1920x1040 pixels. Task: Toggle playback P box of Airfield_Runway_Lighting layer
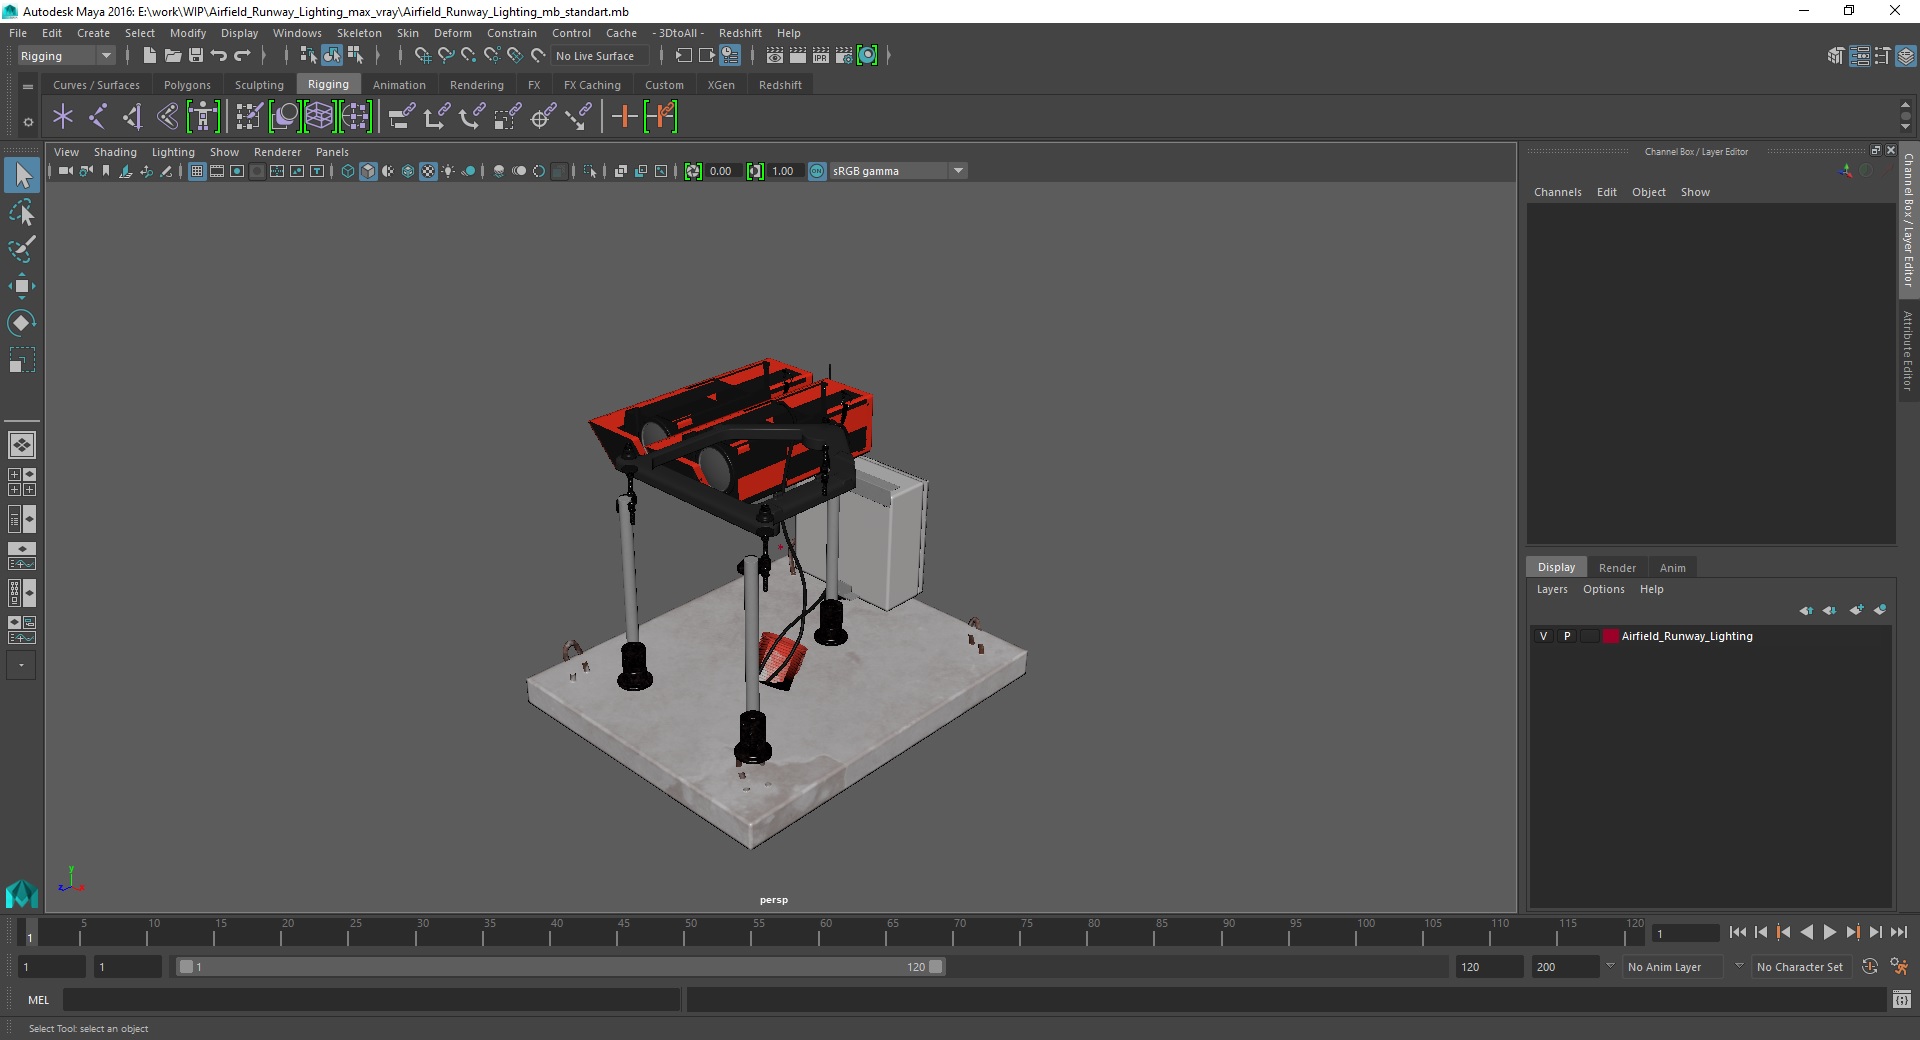1567,636
